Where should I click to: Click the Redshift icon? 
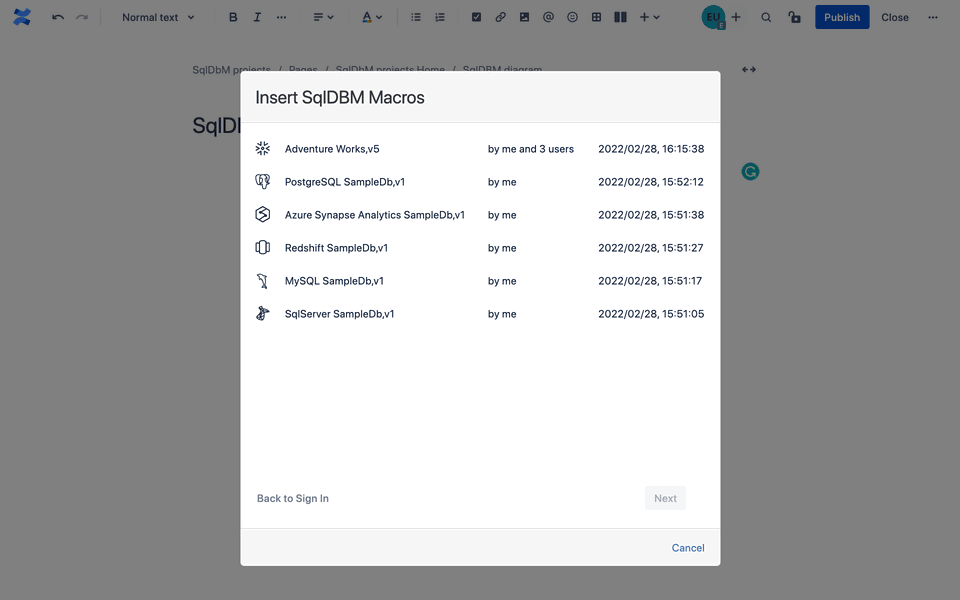[263, 247]
